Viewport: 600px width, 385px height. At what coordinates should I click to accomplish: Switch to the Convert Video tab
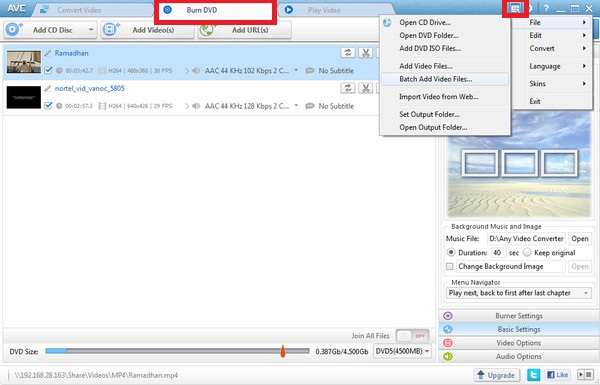pos(92,10)
